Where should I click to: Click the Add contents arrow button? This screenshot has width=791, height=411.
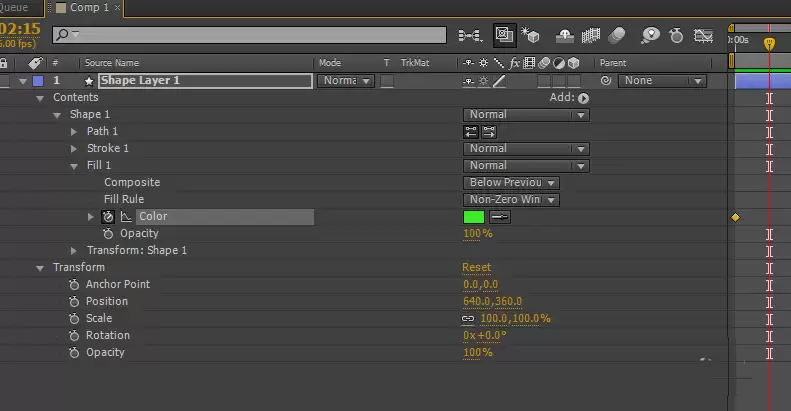tap(584, 98)
